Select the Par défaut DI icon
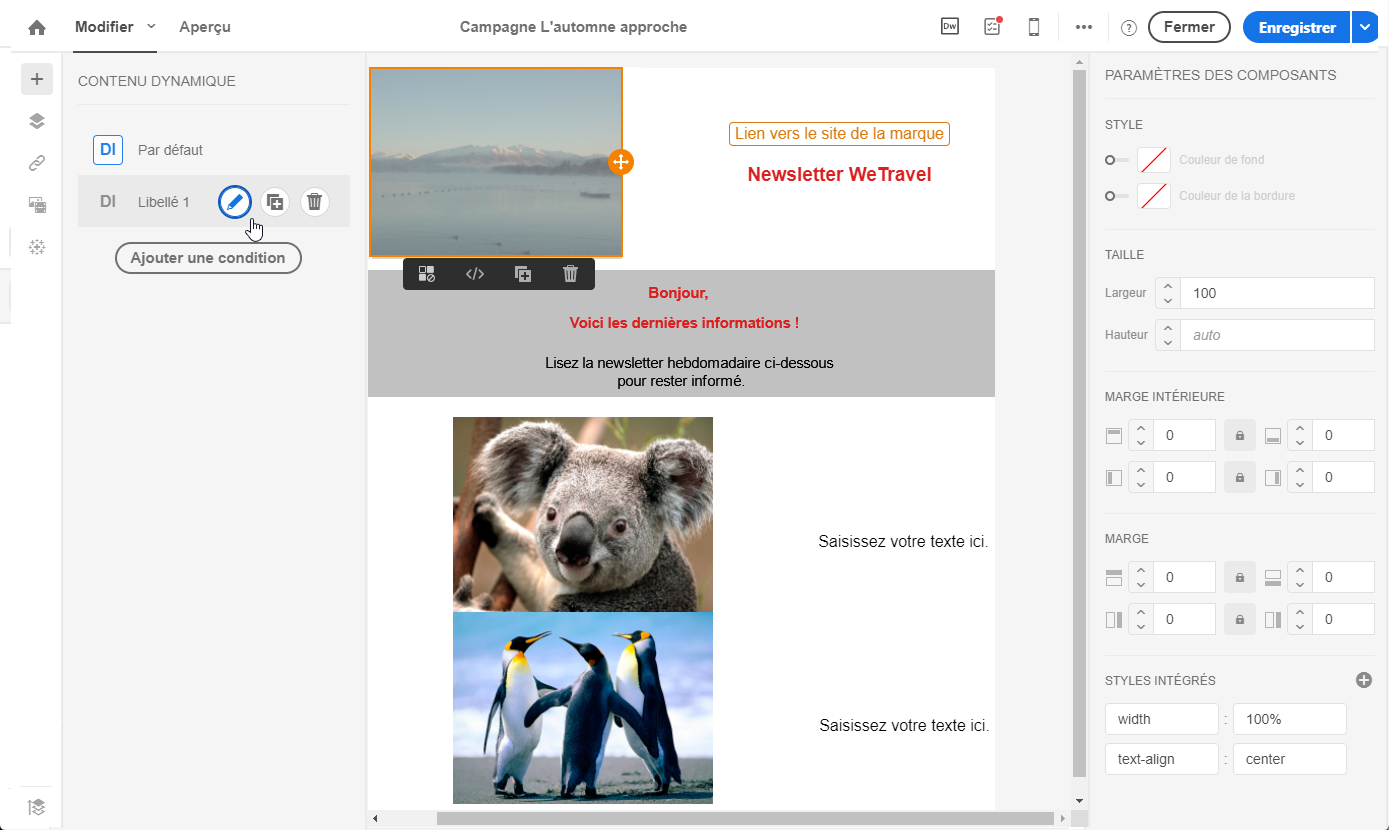Image resolution: width=1389 pixels, height=830 pixels. pos(108,150)
